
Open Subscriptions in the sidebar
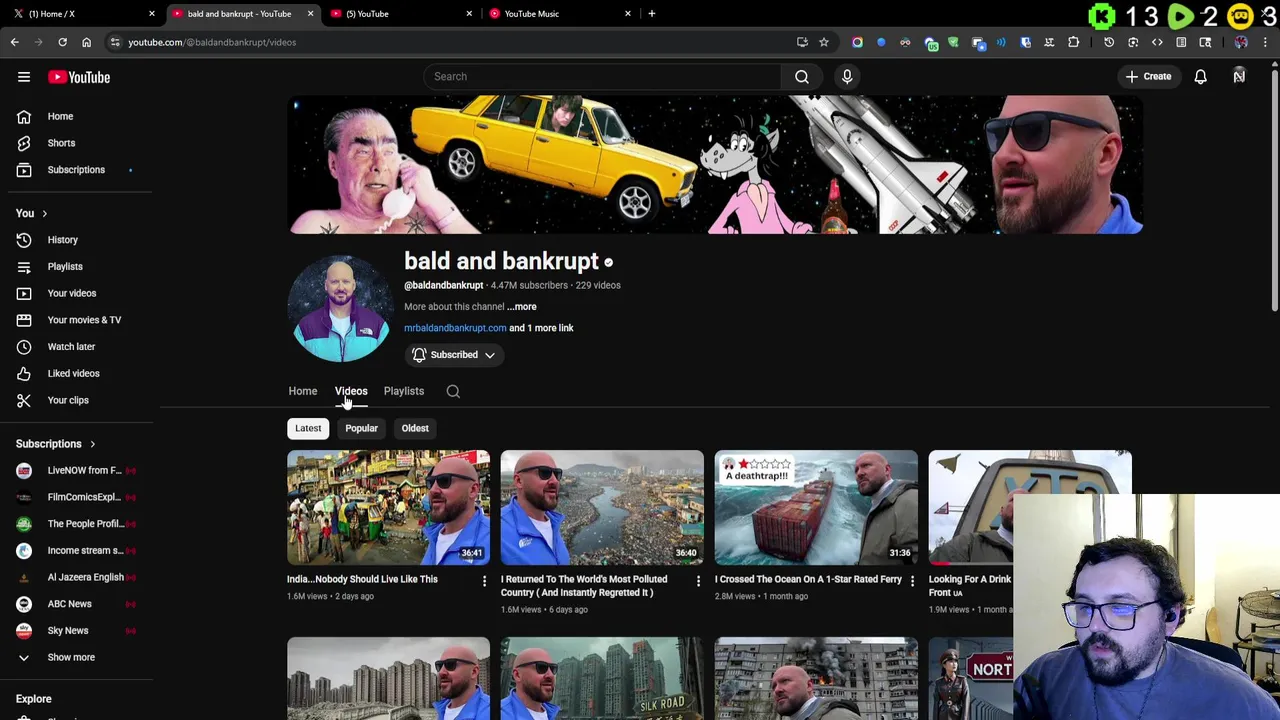(x=76, y=170)
